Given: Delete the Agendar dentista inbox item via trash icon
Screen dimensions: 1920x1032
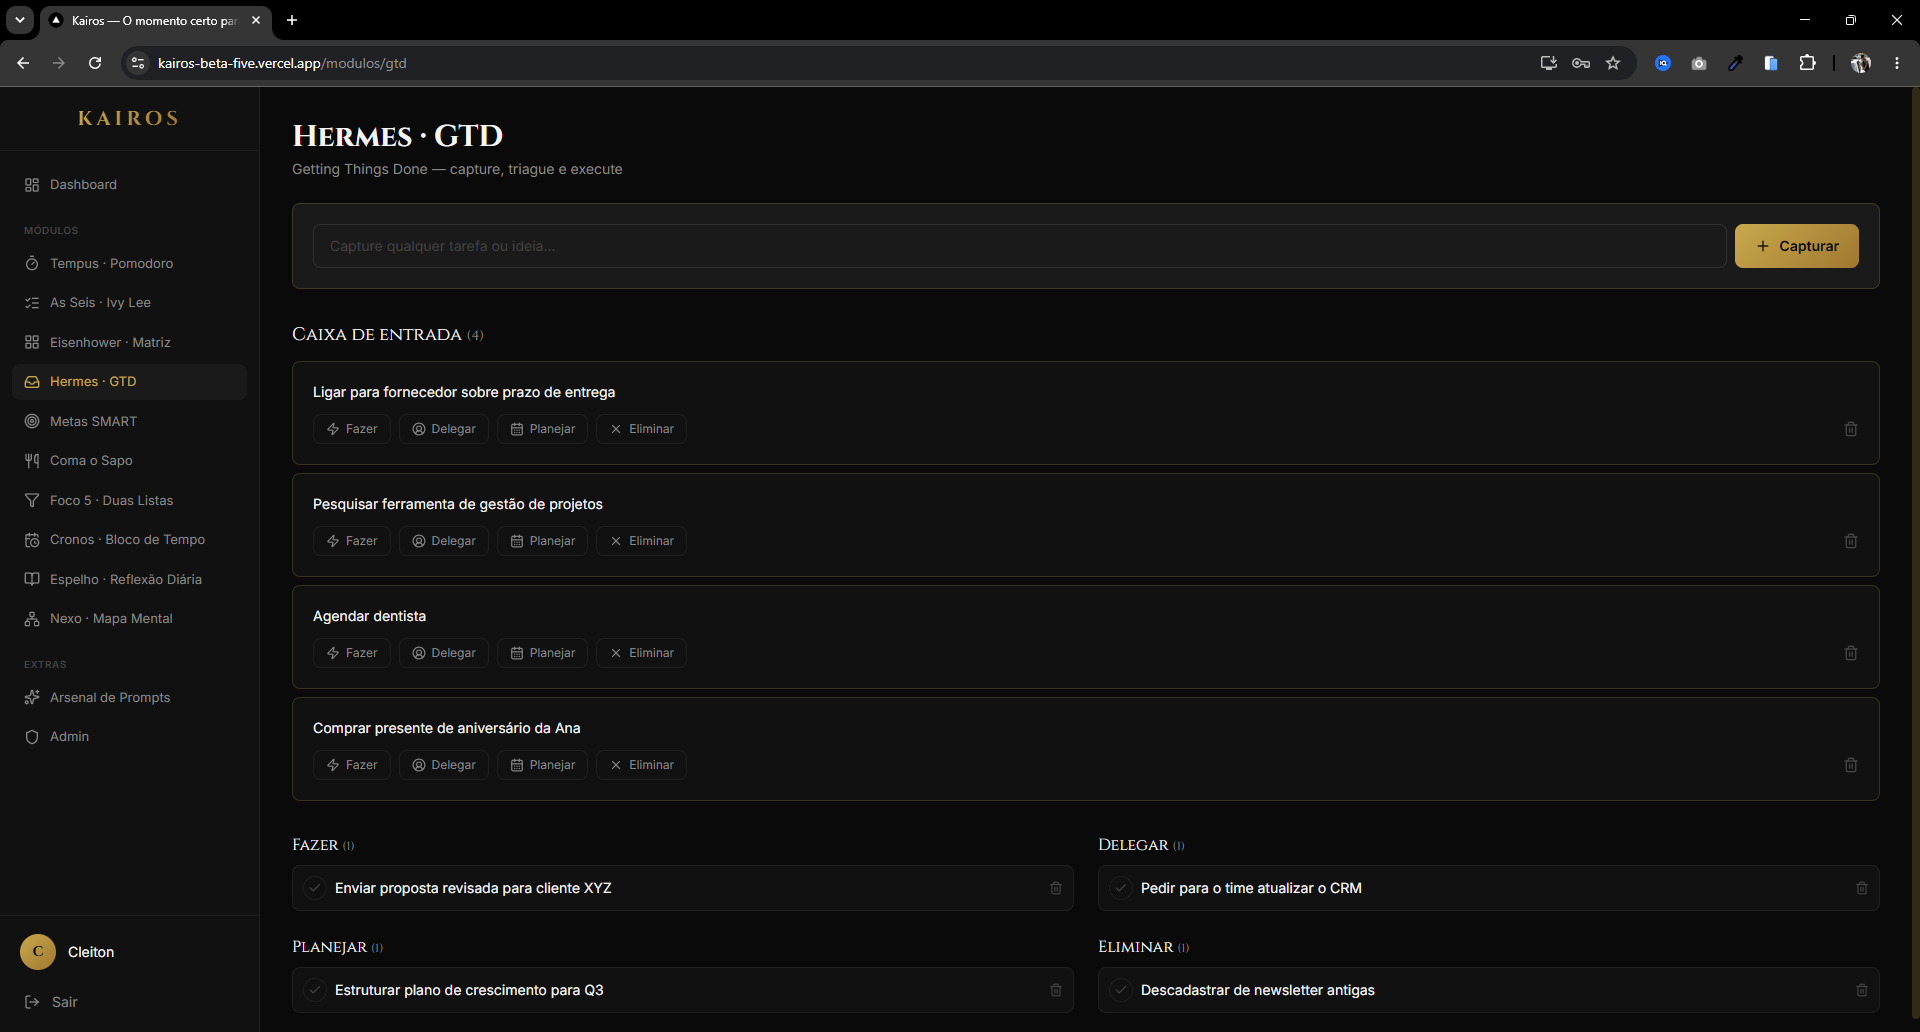Looking at the screenshot, I should tap(1851, 653).
